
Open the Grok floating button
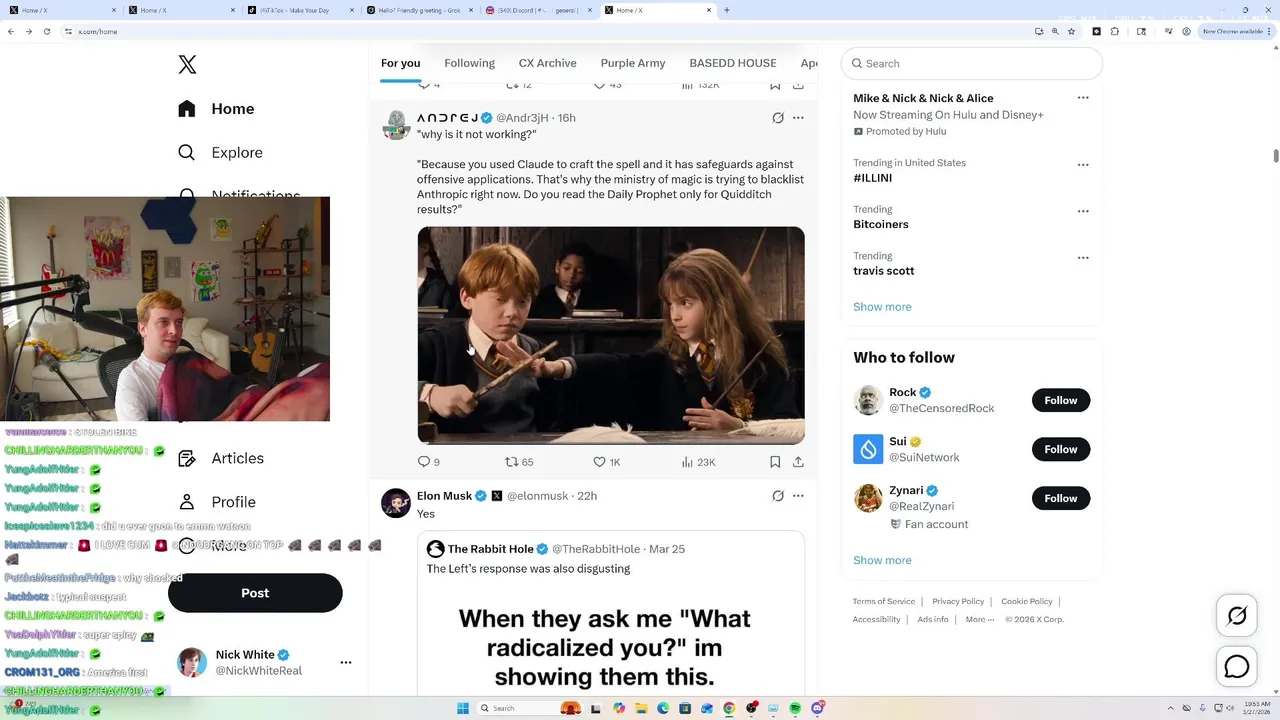pyautogui.click(x=1237, y=616)
